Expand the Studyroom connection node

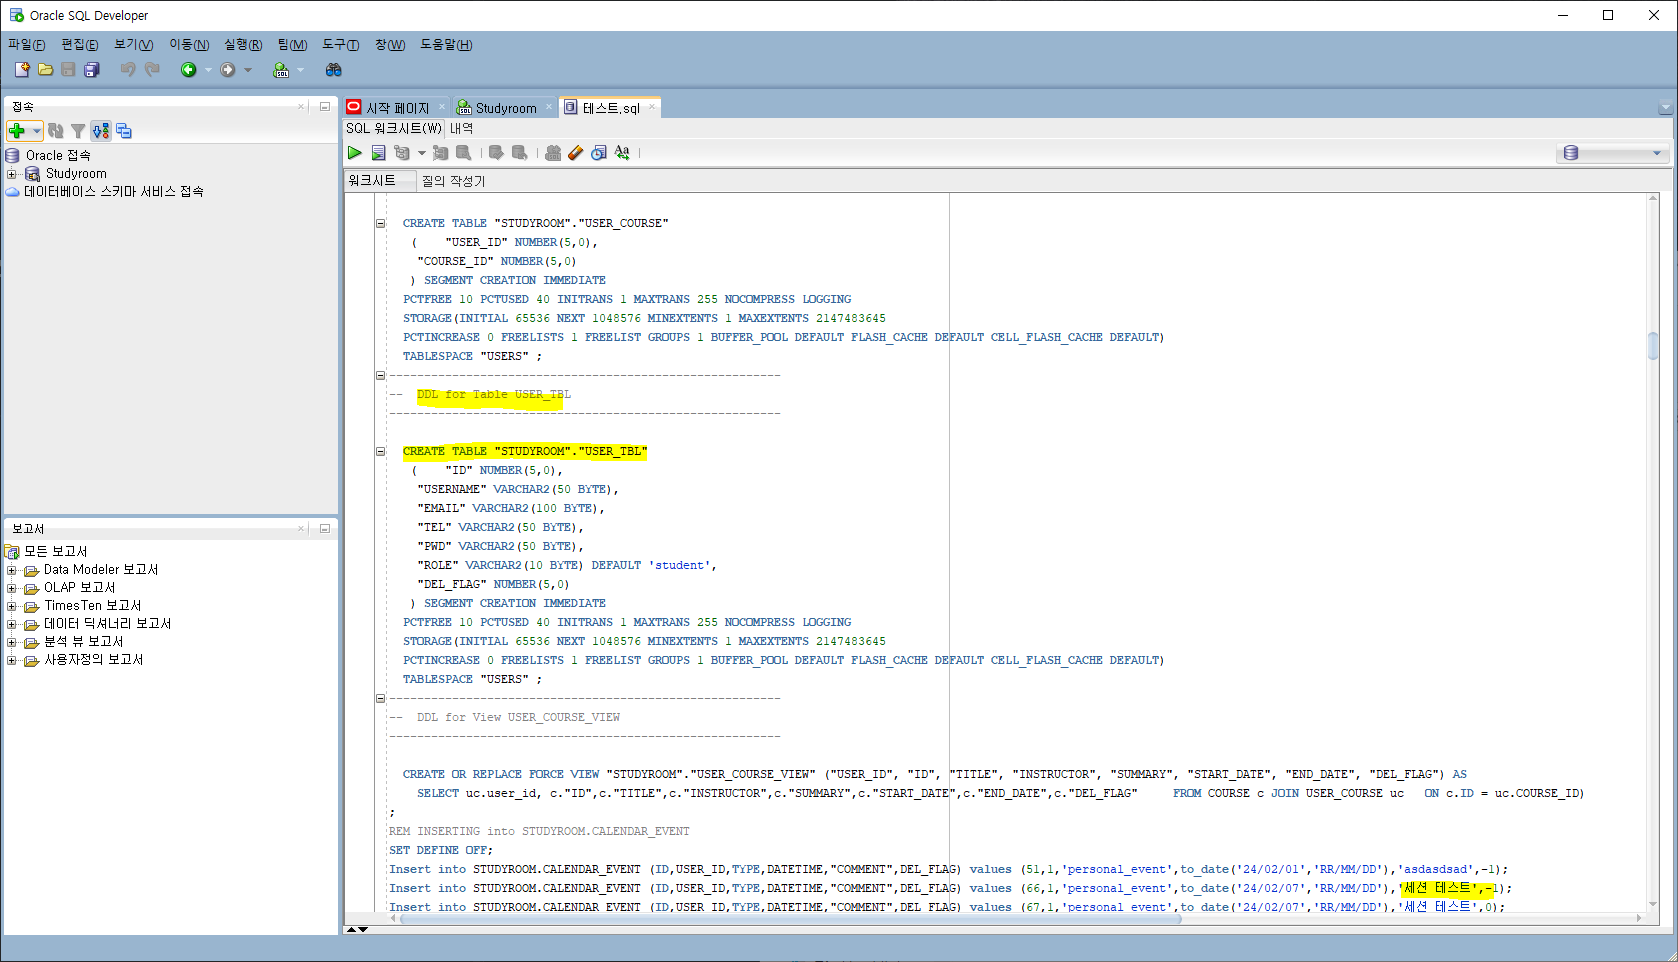click(12, 174)
